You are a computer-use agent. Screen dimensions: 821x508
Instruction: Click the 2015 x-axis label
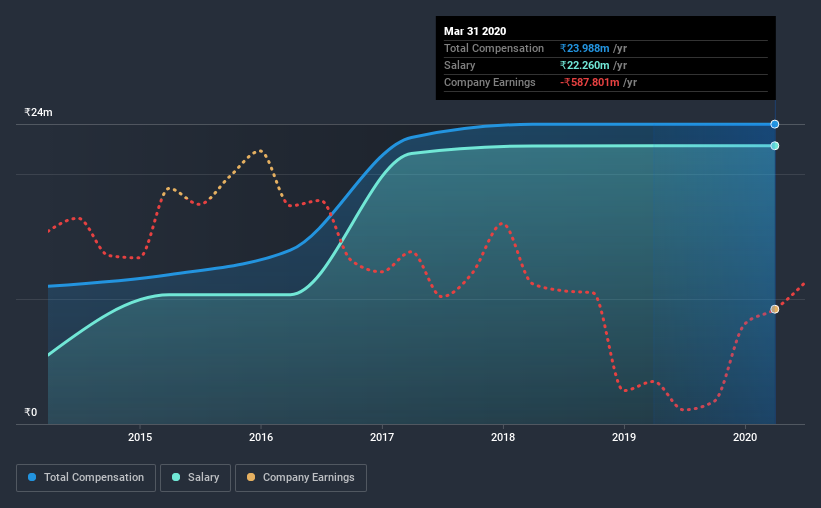(140, 437)
